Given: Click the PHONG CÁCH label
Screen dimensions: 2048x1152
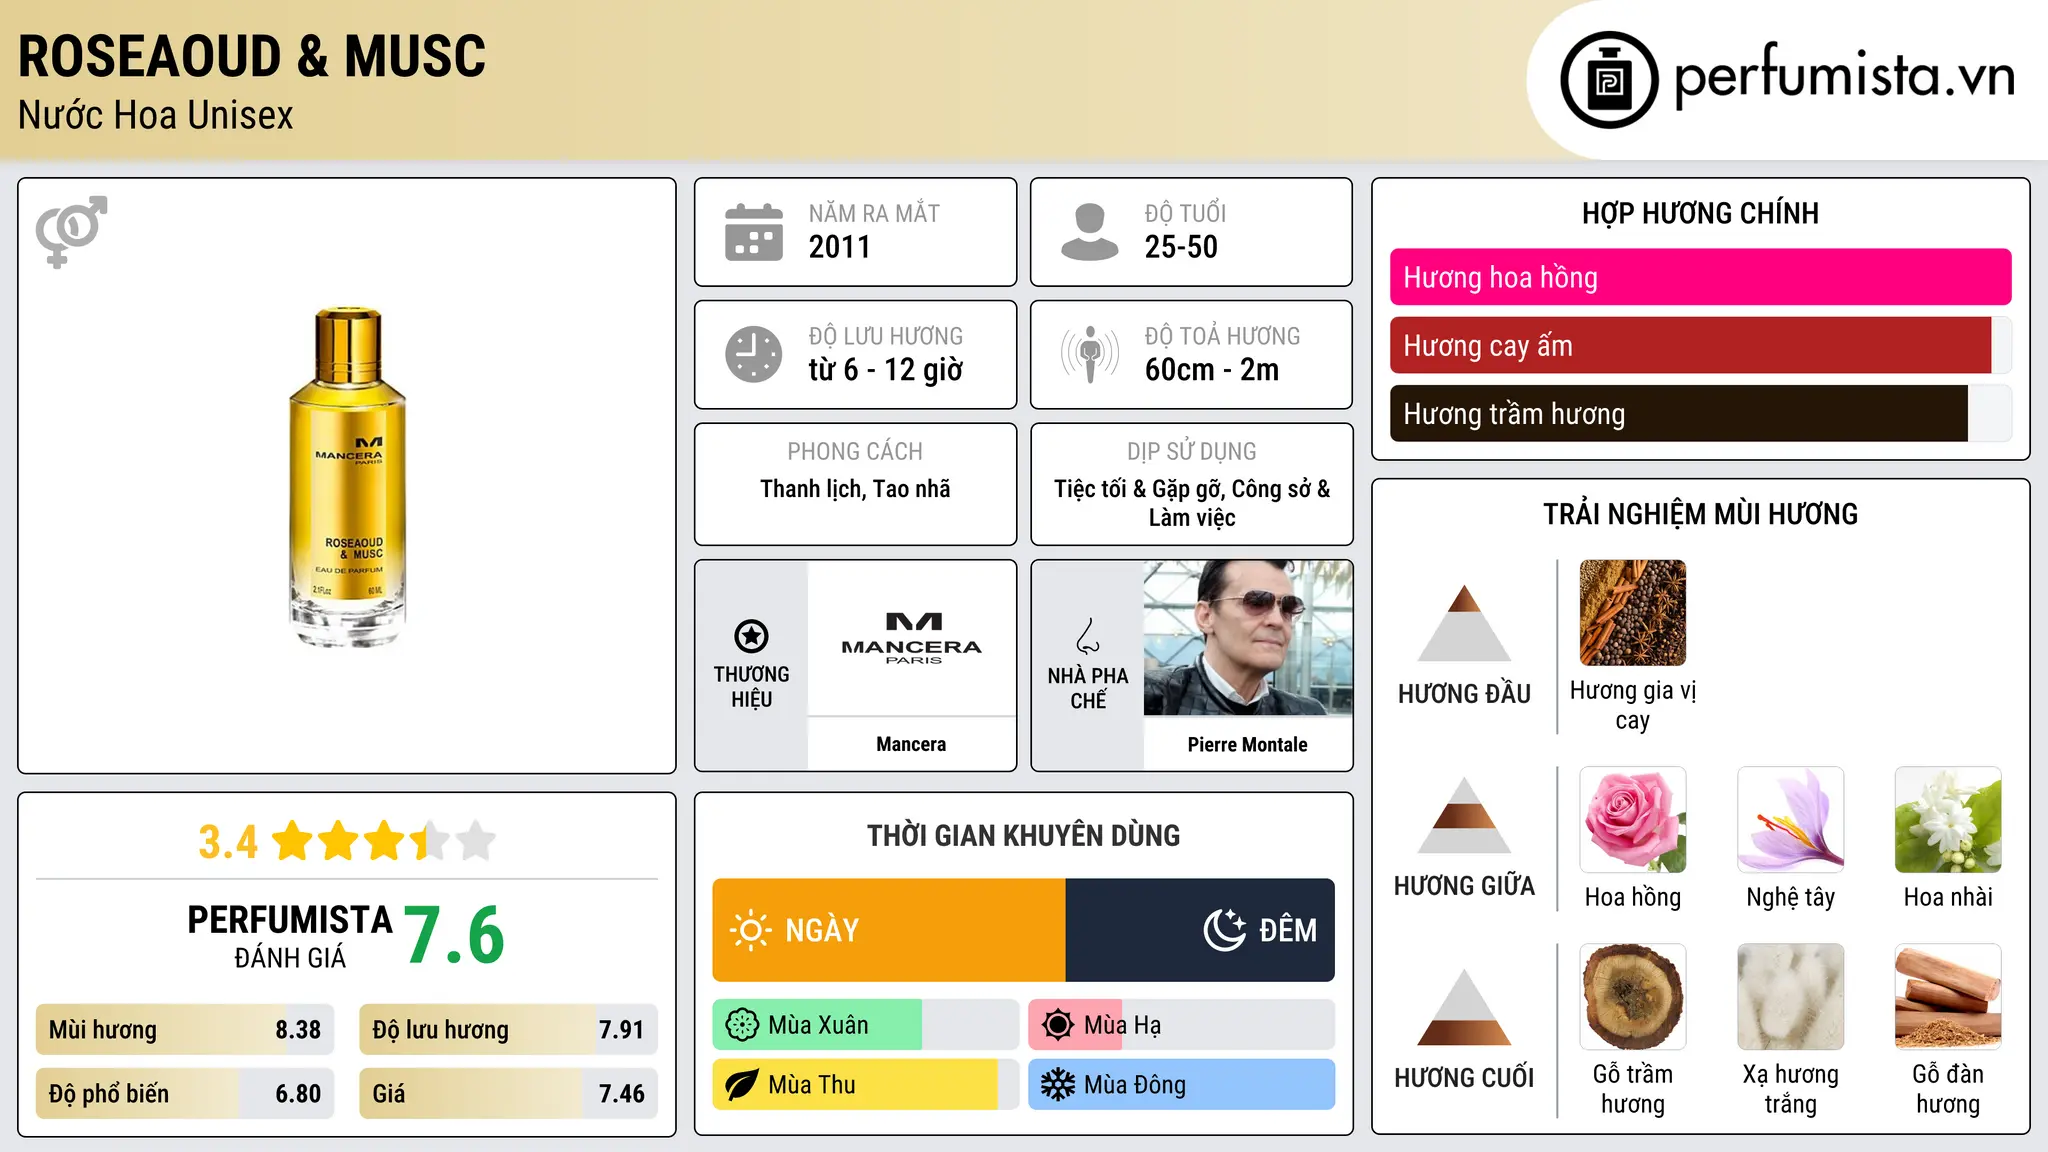Looking at the screenshot, I should pyautogui.click(x=855, y=452).
